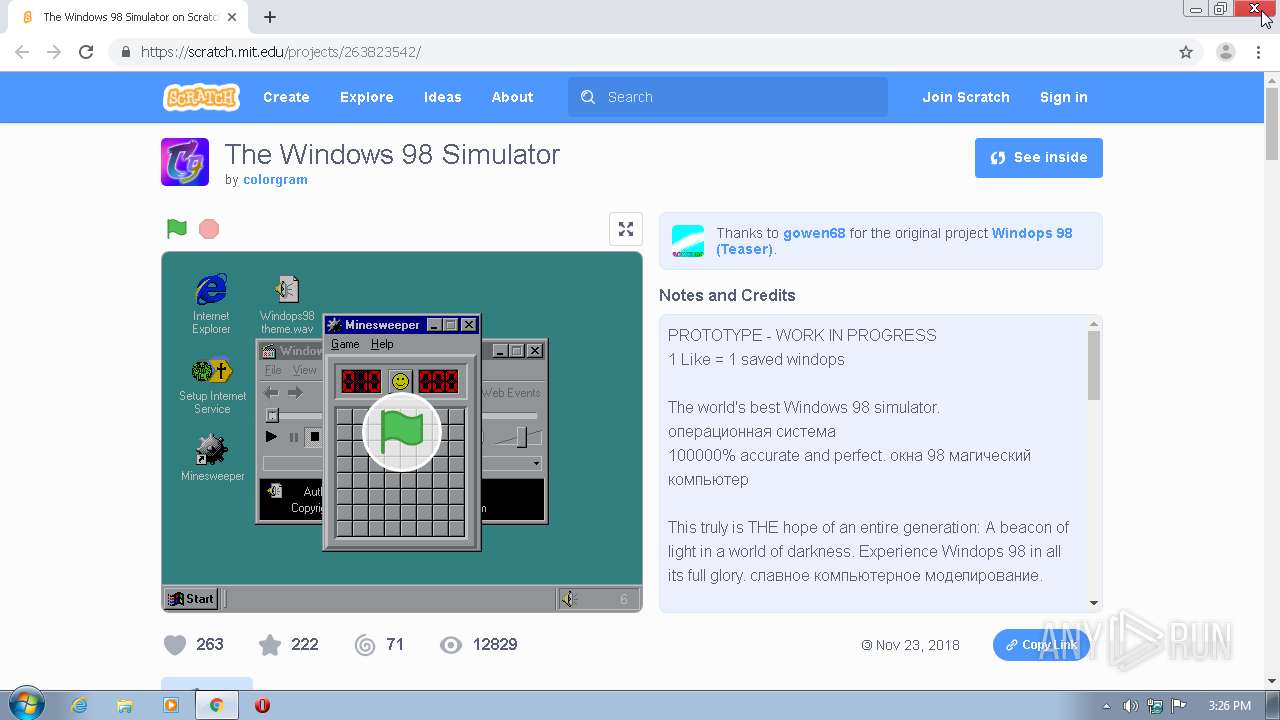Click the page vertical scrollbar thumb
This screenshot has height=720, width=1280.
(x=1272, y=124)
